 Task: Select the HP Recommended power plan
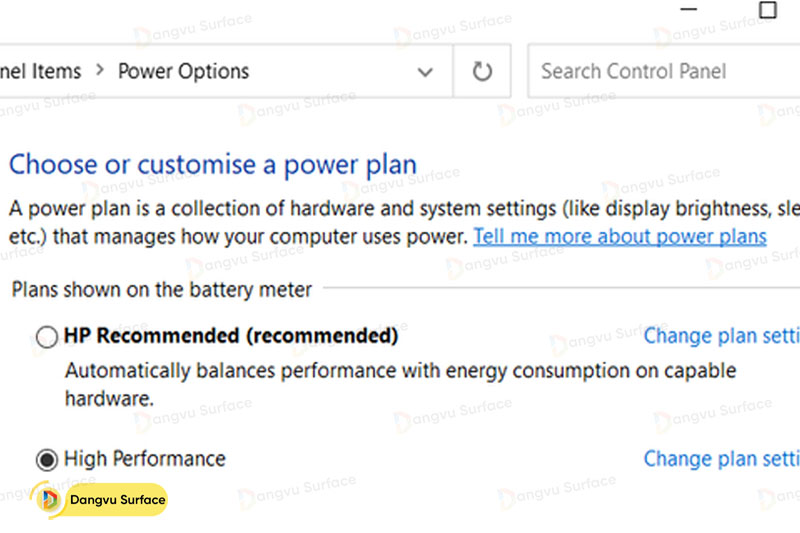[47, 337]
